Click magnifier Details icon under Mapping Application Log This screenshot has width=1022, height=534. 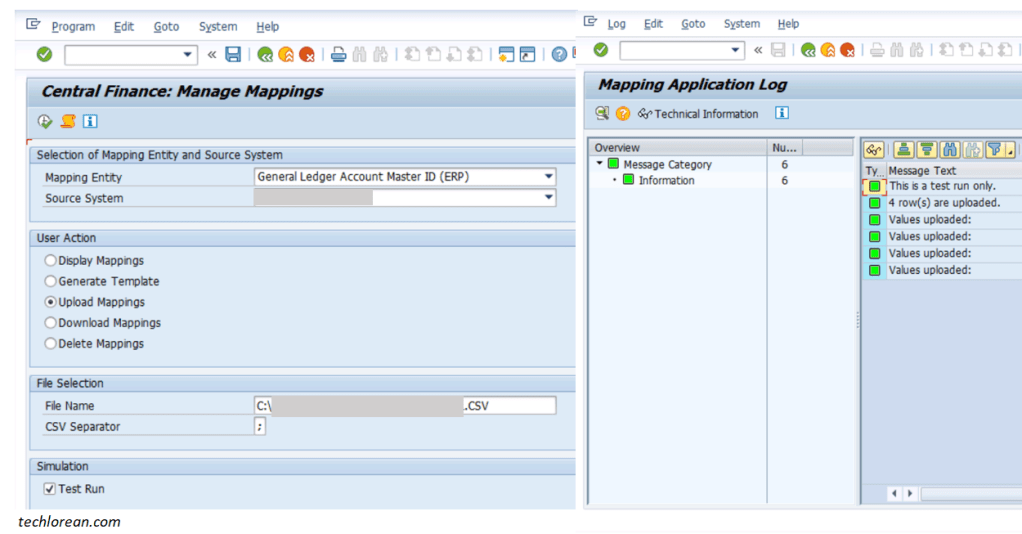click(602, 113)
